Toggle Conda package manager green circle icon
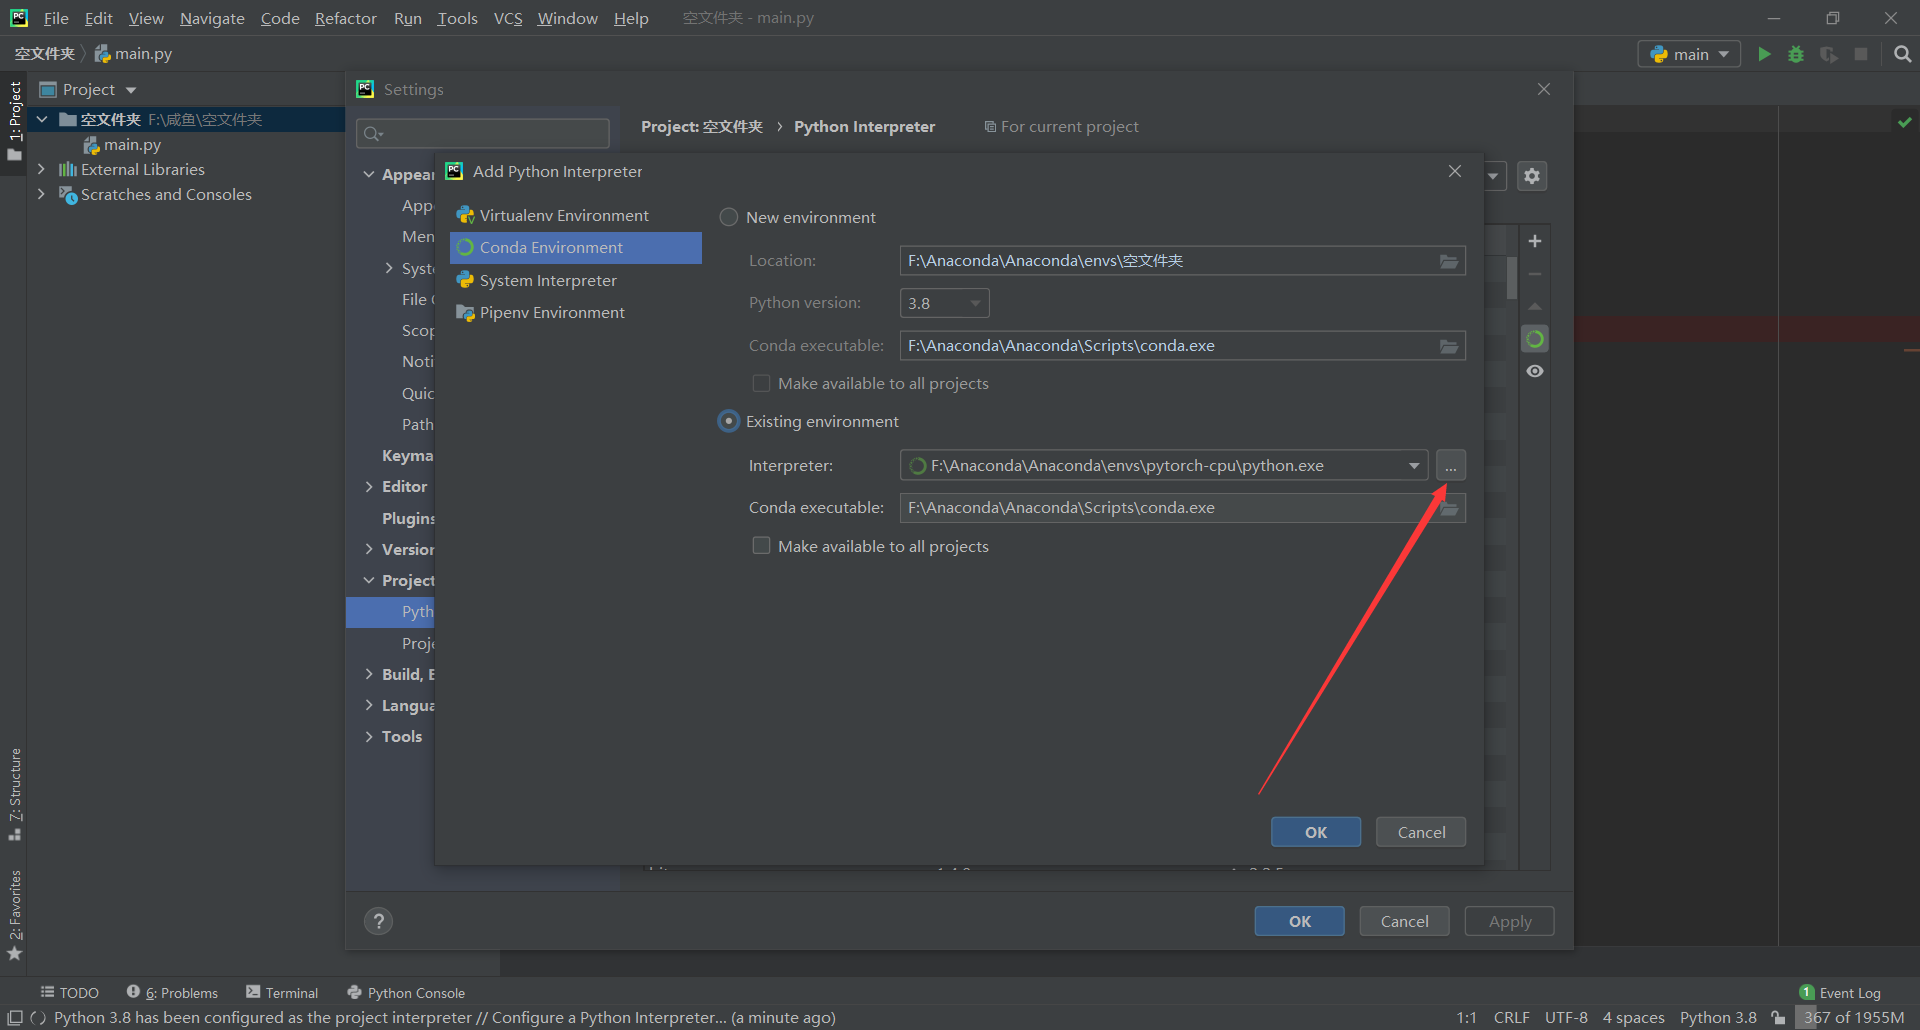 (1535, 339)
